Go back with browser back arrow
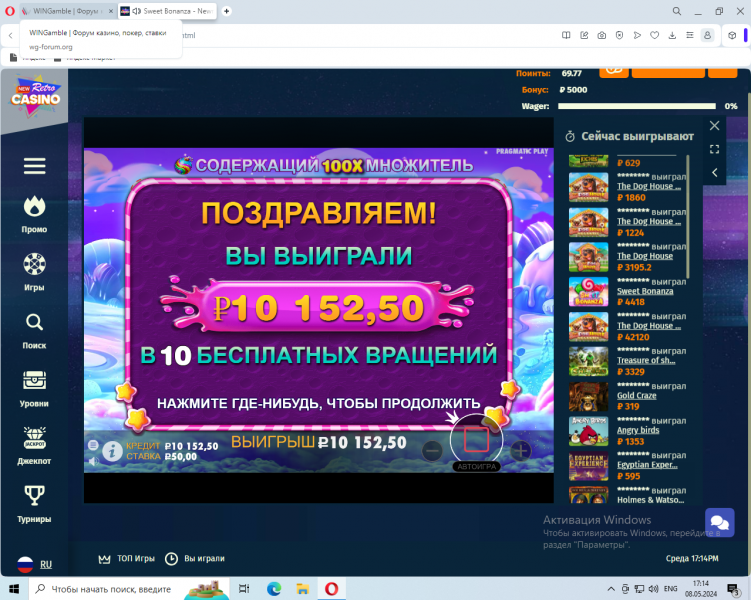The width and height of the screenshot is (751, 600). pyautogui.click(x=11, y=35)
